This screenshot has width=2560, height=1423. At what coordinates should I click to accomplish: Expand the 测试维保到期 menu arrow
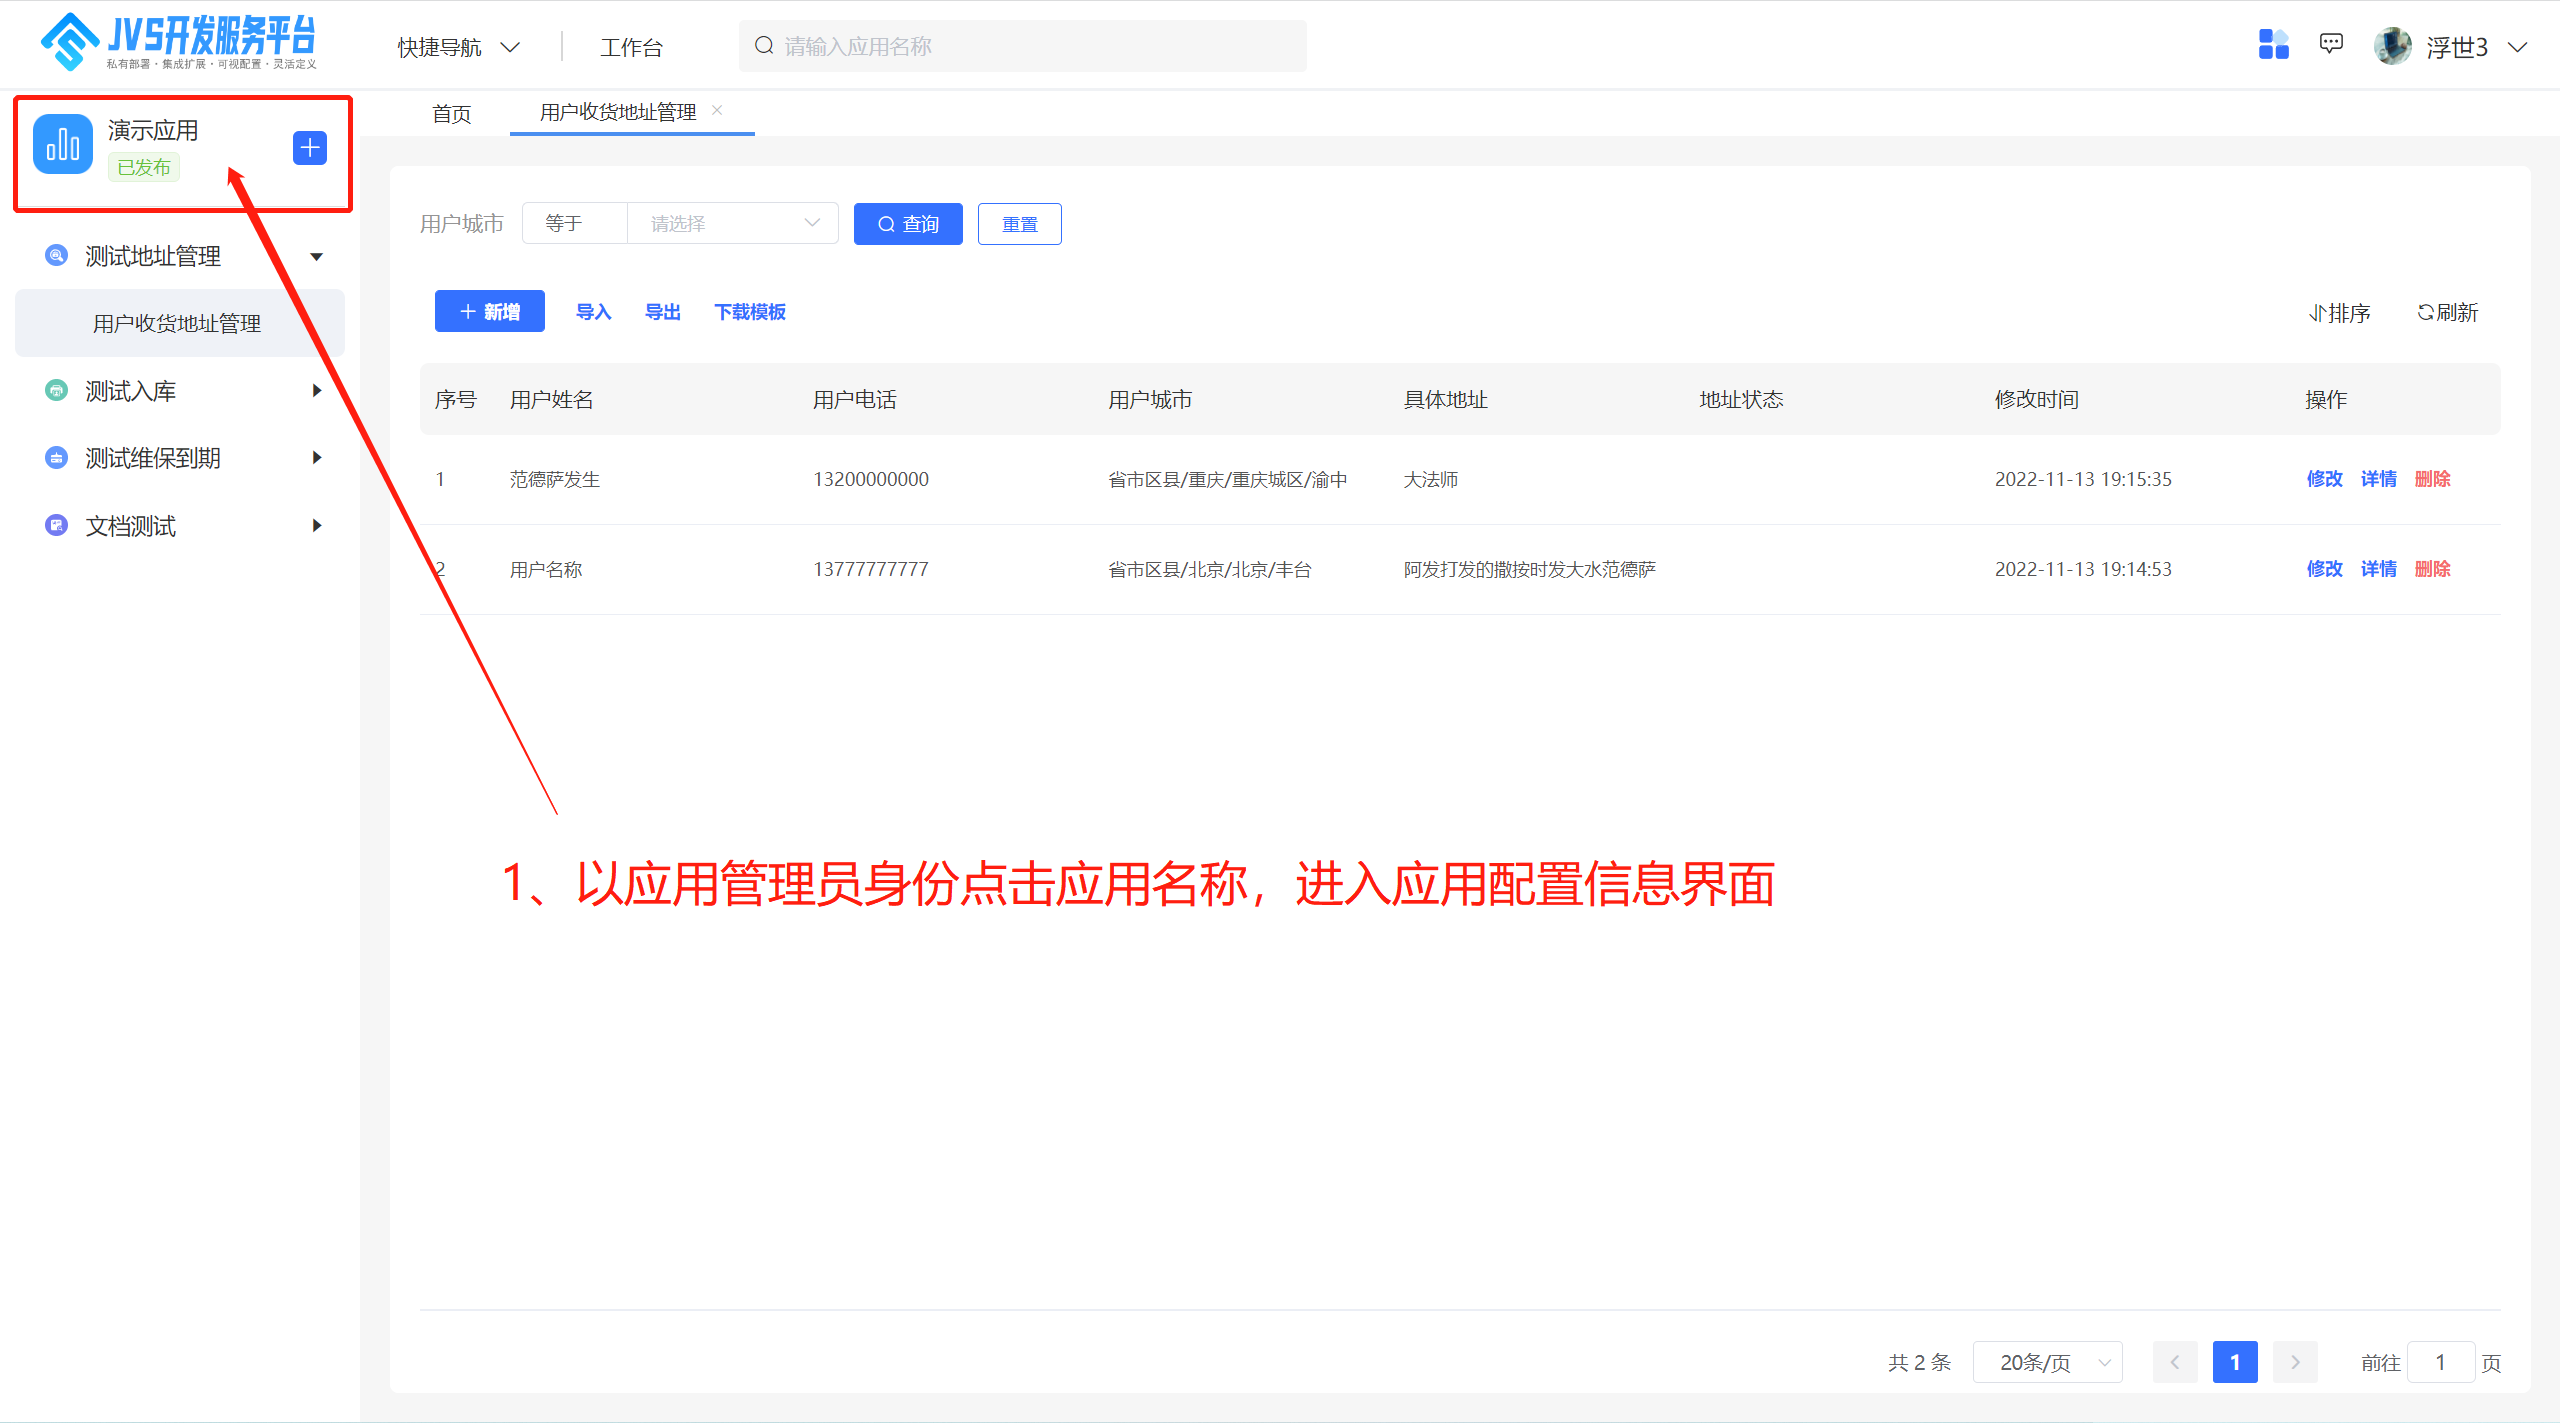coord(317,458)
